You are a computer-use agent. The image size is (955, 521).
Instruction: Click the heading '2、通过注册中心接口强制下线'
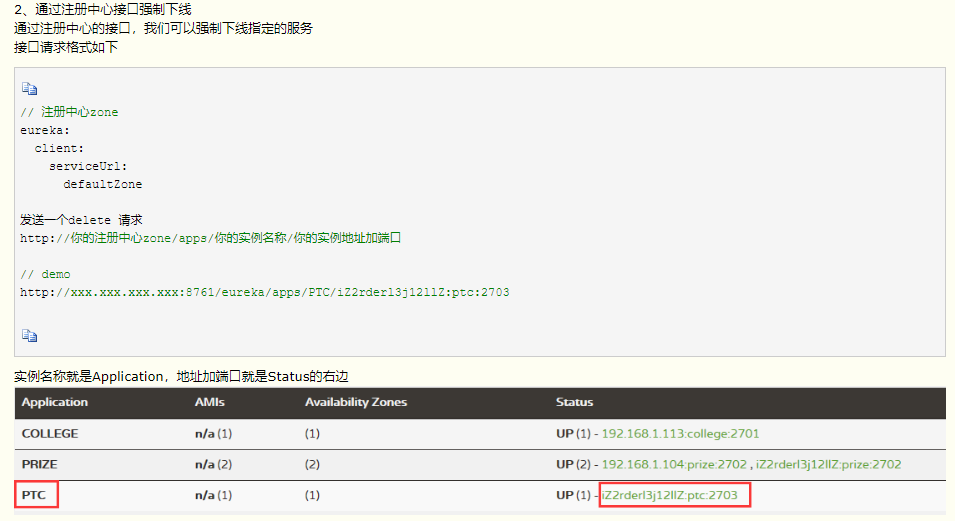102,10
